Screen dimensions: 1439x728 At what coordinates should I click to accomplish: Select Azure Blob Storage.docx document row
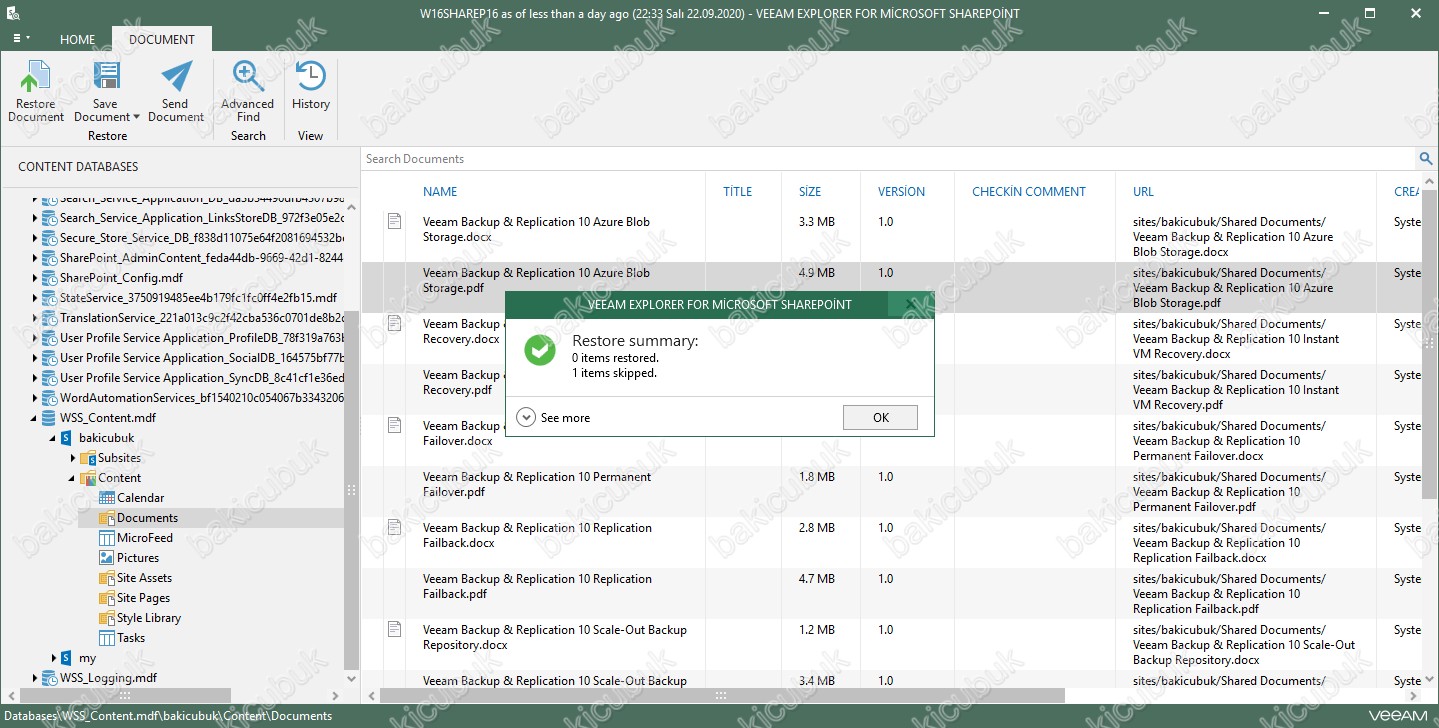click(x=890, y=237)
